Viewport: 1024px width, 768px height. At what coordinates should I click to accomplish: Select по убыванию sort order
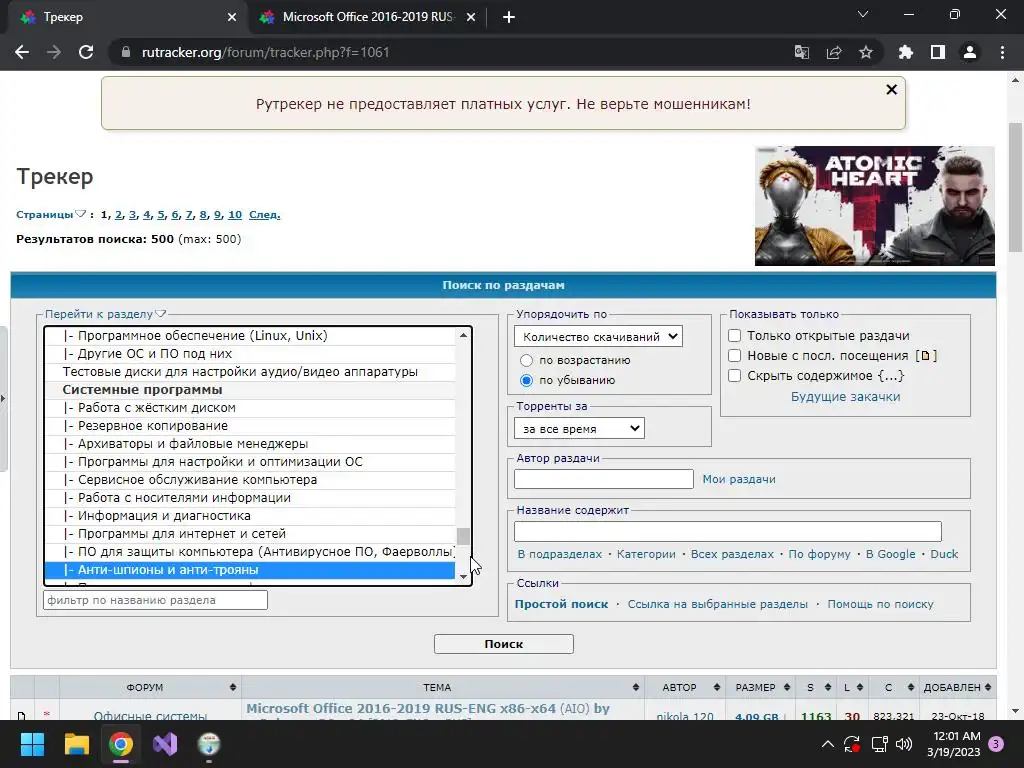[x=526, y=380]
